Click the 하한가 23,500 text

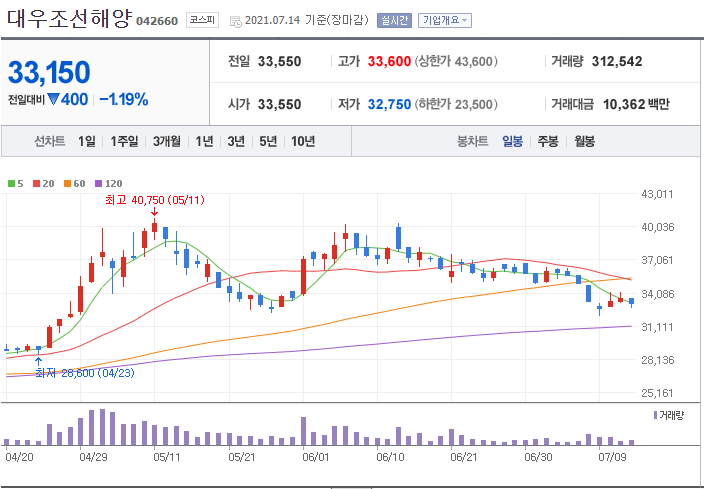point(456,105)
